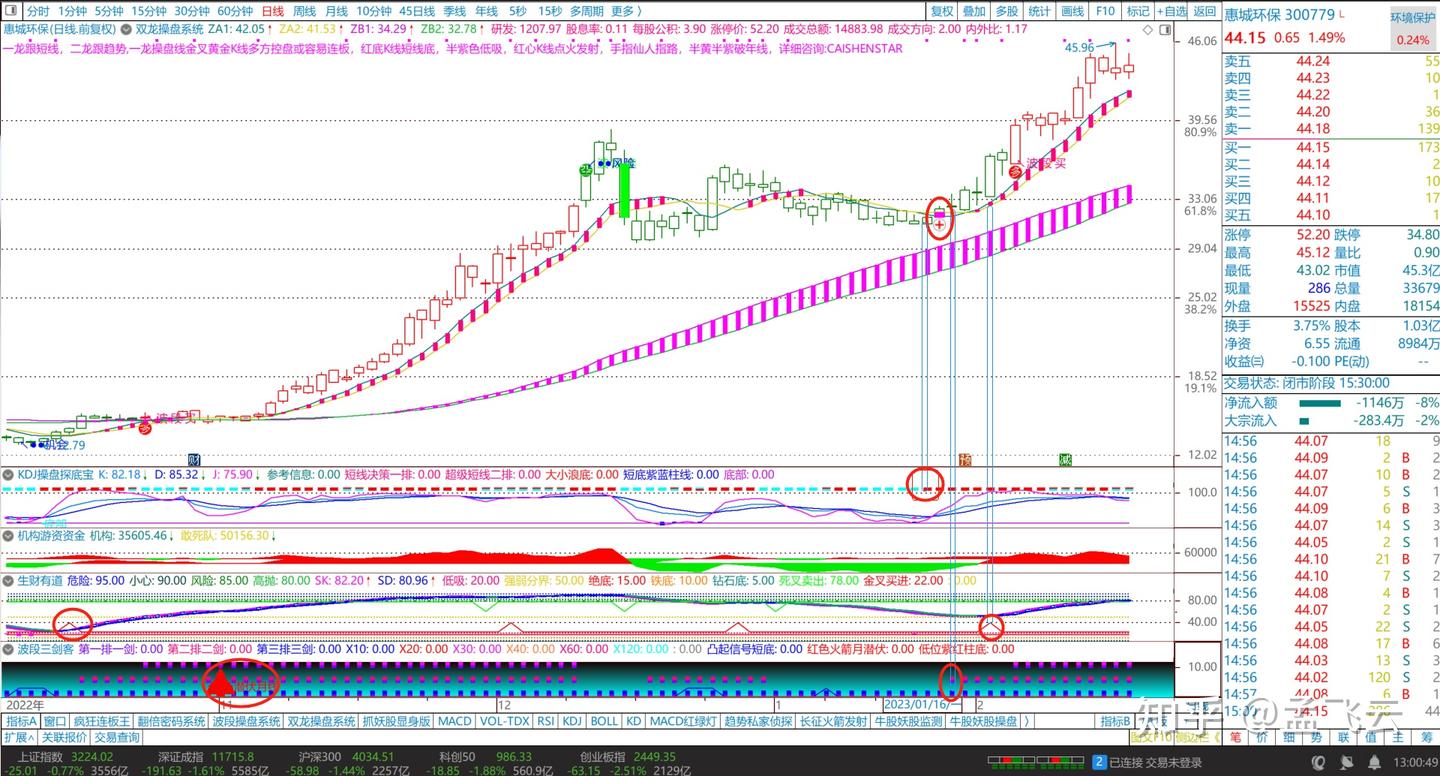Image resolution: width=1440 pixels, height=776 pixels.
Task: Select the 双龙操盘系统 indicator tab
Action: click(322, 721)
